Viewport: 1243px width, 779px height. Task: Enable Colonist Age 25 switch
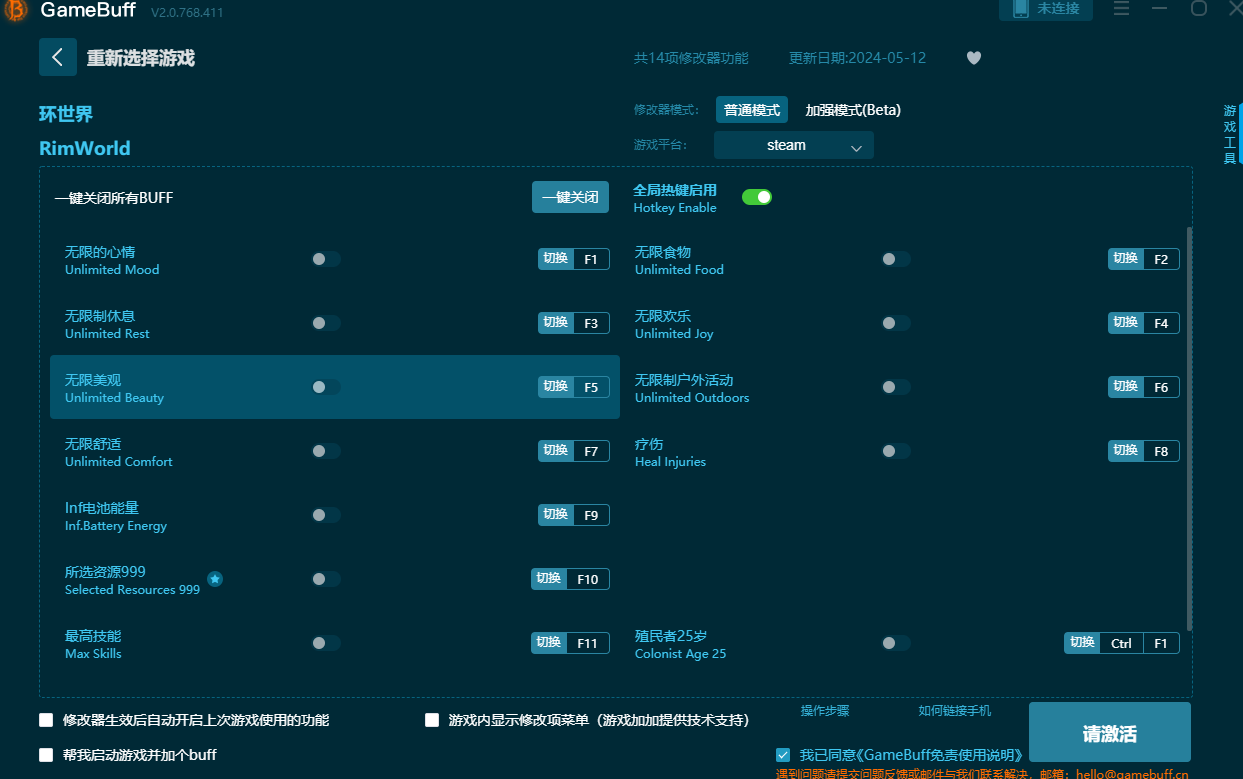coord(896,643)
